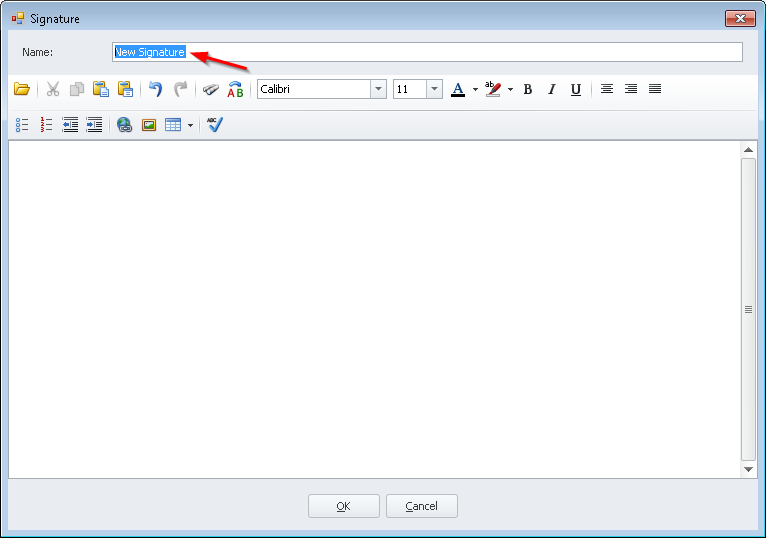
Task: Click the Open file folder icon
Action: [x=21, y=89]
